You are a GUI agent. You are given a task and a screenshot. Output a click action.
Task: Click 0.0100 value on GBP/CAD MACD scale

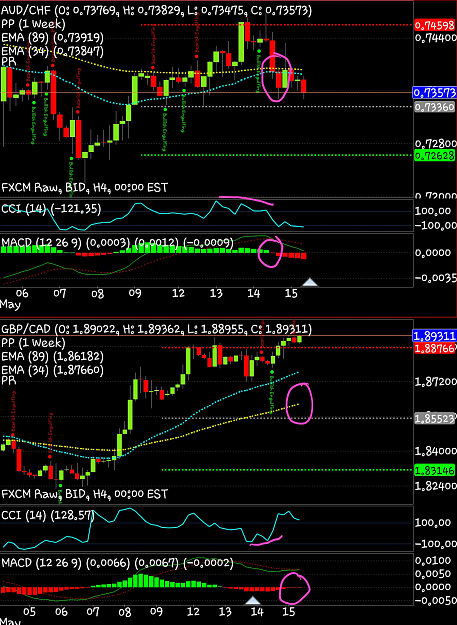point(435,561)
